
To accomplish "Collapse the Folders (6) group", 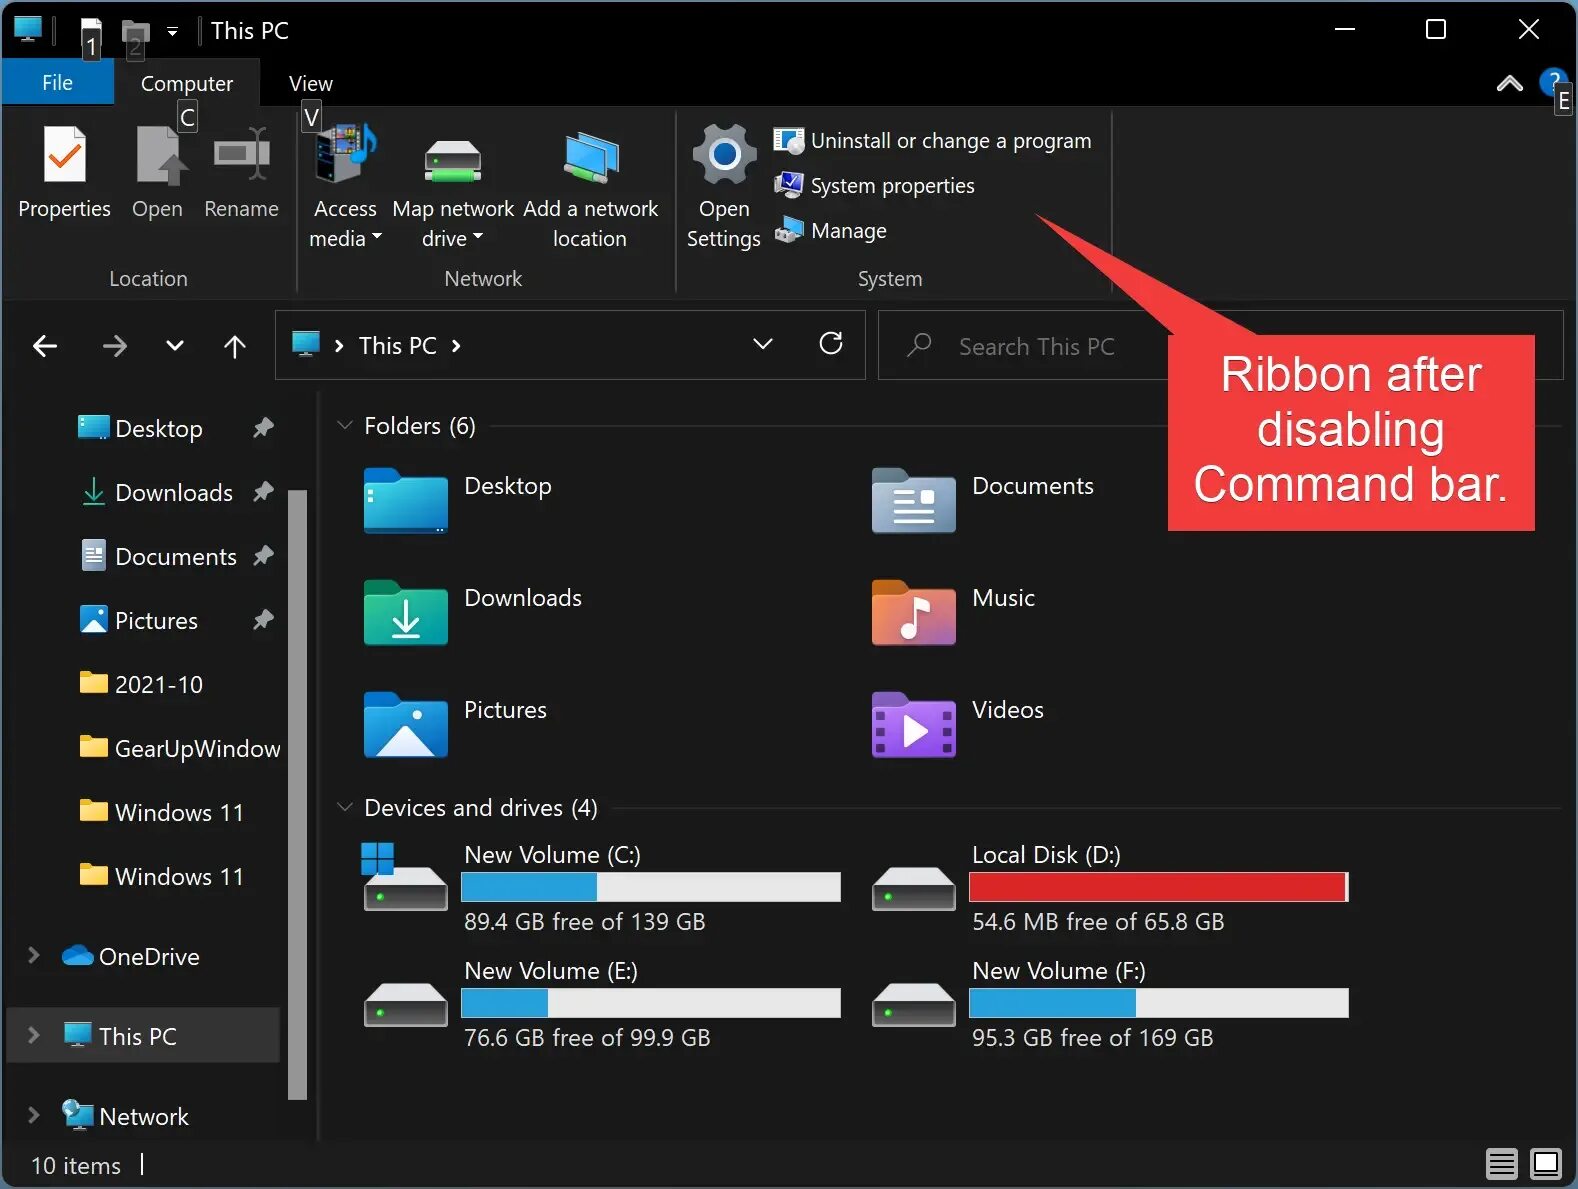I will pyautogui.click(x=345, y=426).
